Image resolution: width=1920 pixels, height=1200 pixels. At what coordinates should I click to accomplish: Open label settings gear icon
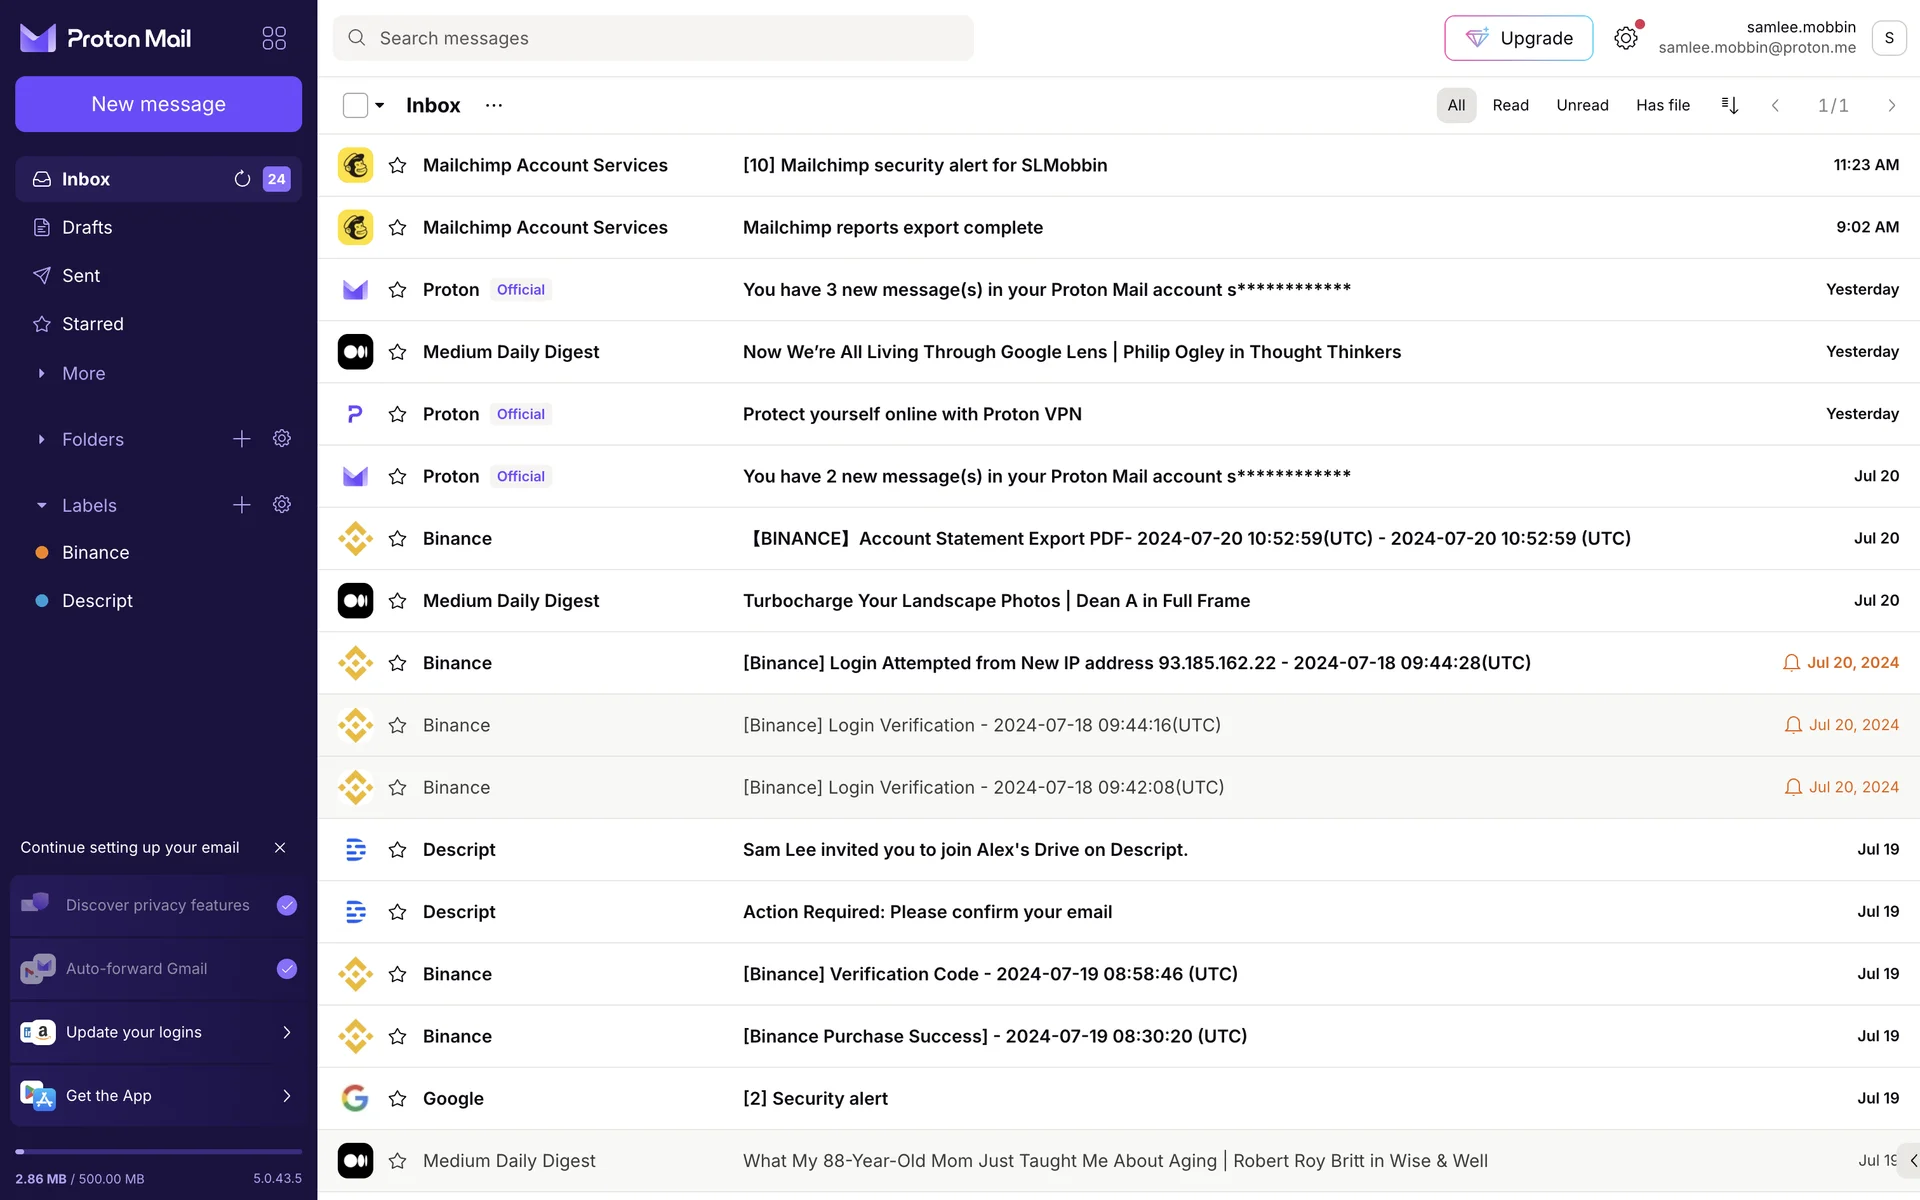tap(282, 505)
